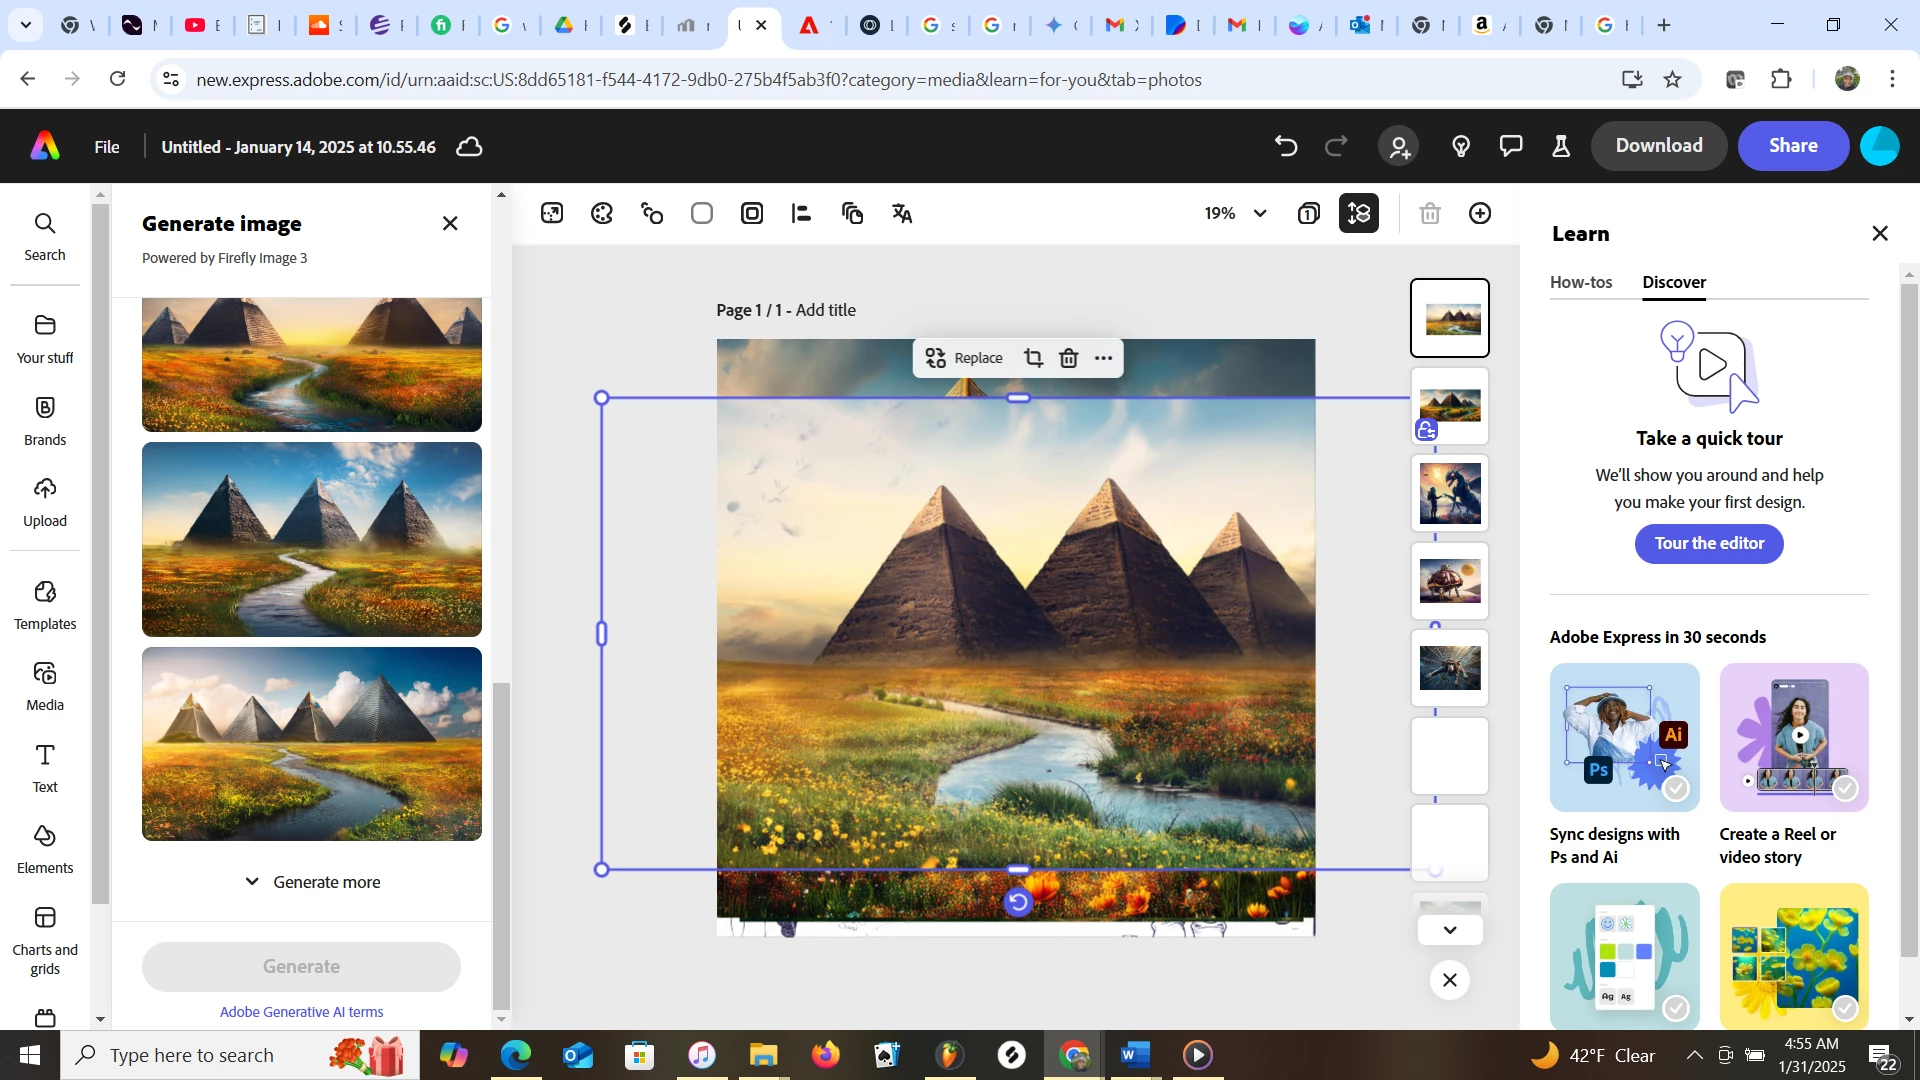Click the Add page plus icon
This screenshot has height=1080, width=1920.
point(1480,213)
